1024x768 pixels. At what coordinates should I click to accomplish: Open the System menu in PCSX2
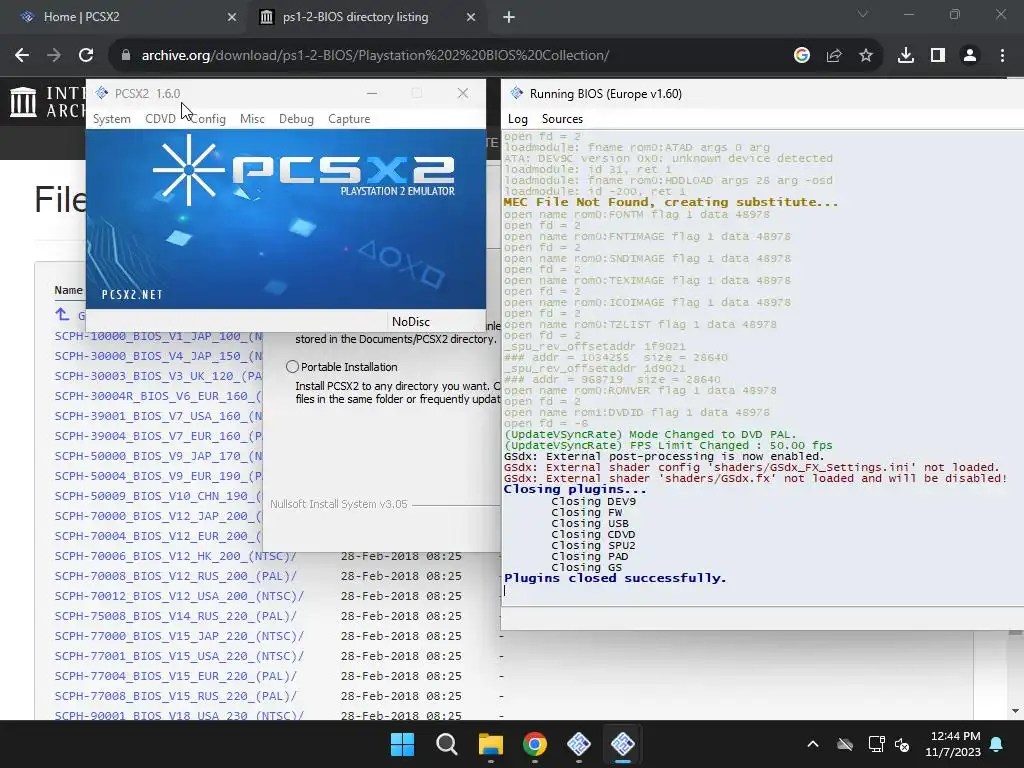pos(112,119)
